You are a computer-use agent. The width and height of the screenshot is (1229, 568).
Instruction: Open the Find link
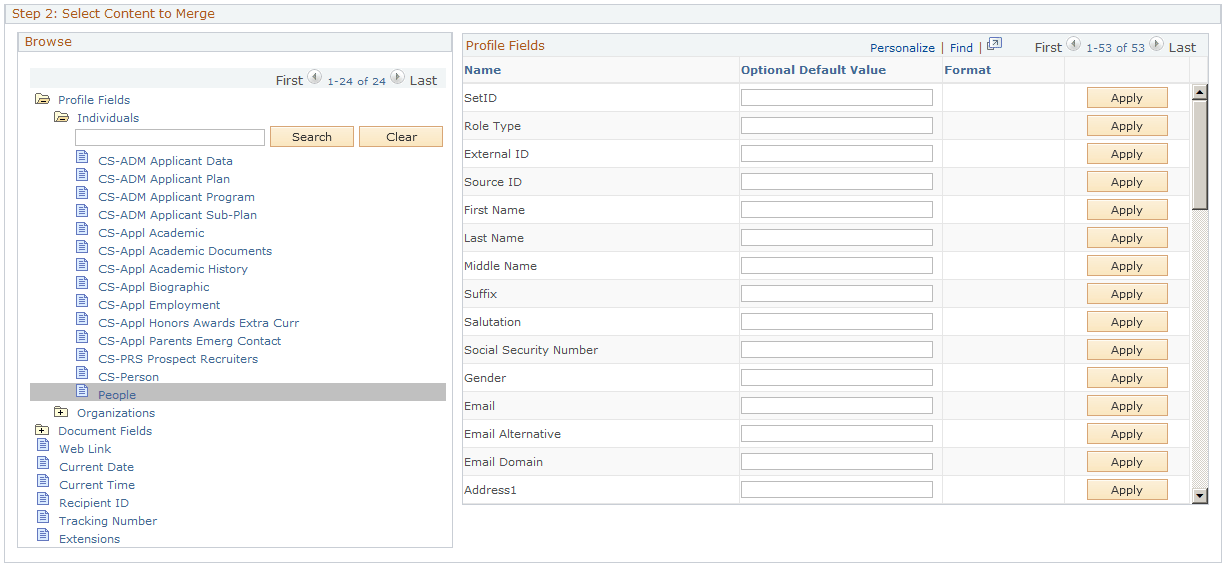[x=961, y=48]
